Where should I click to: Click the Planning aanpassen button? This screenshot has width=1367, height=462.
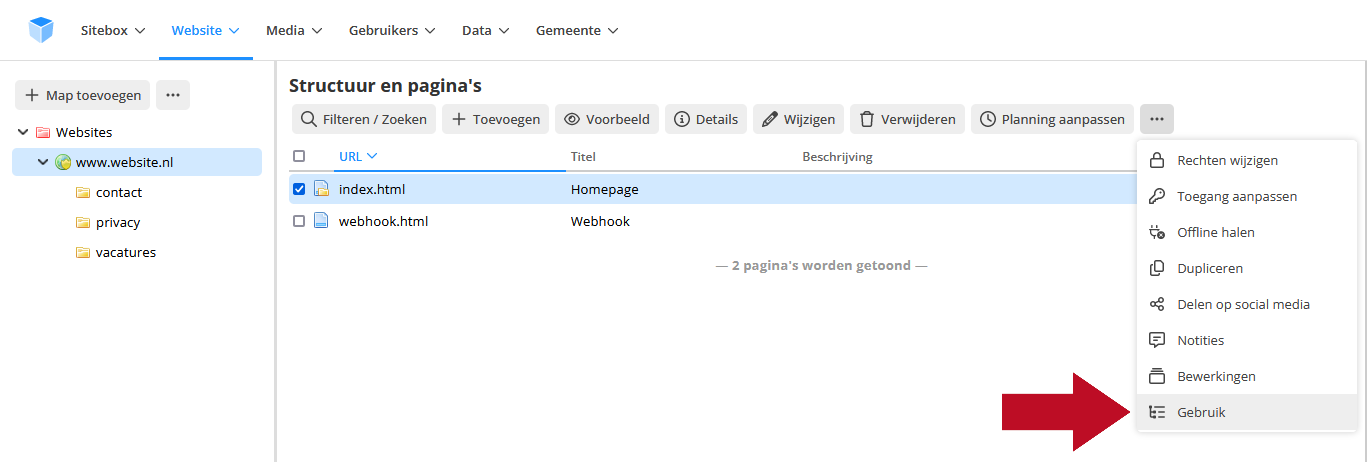(x=1052, y=119)
